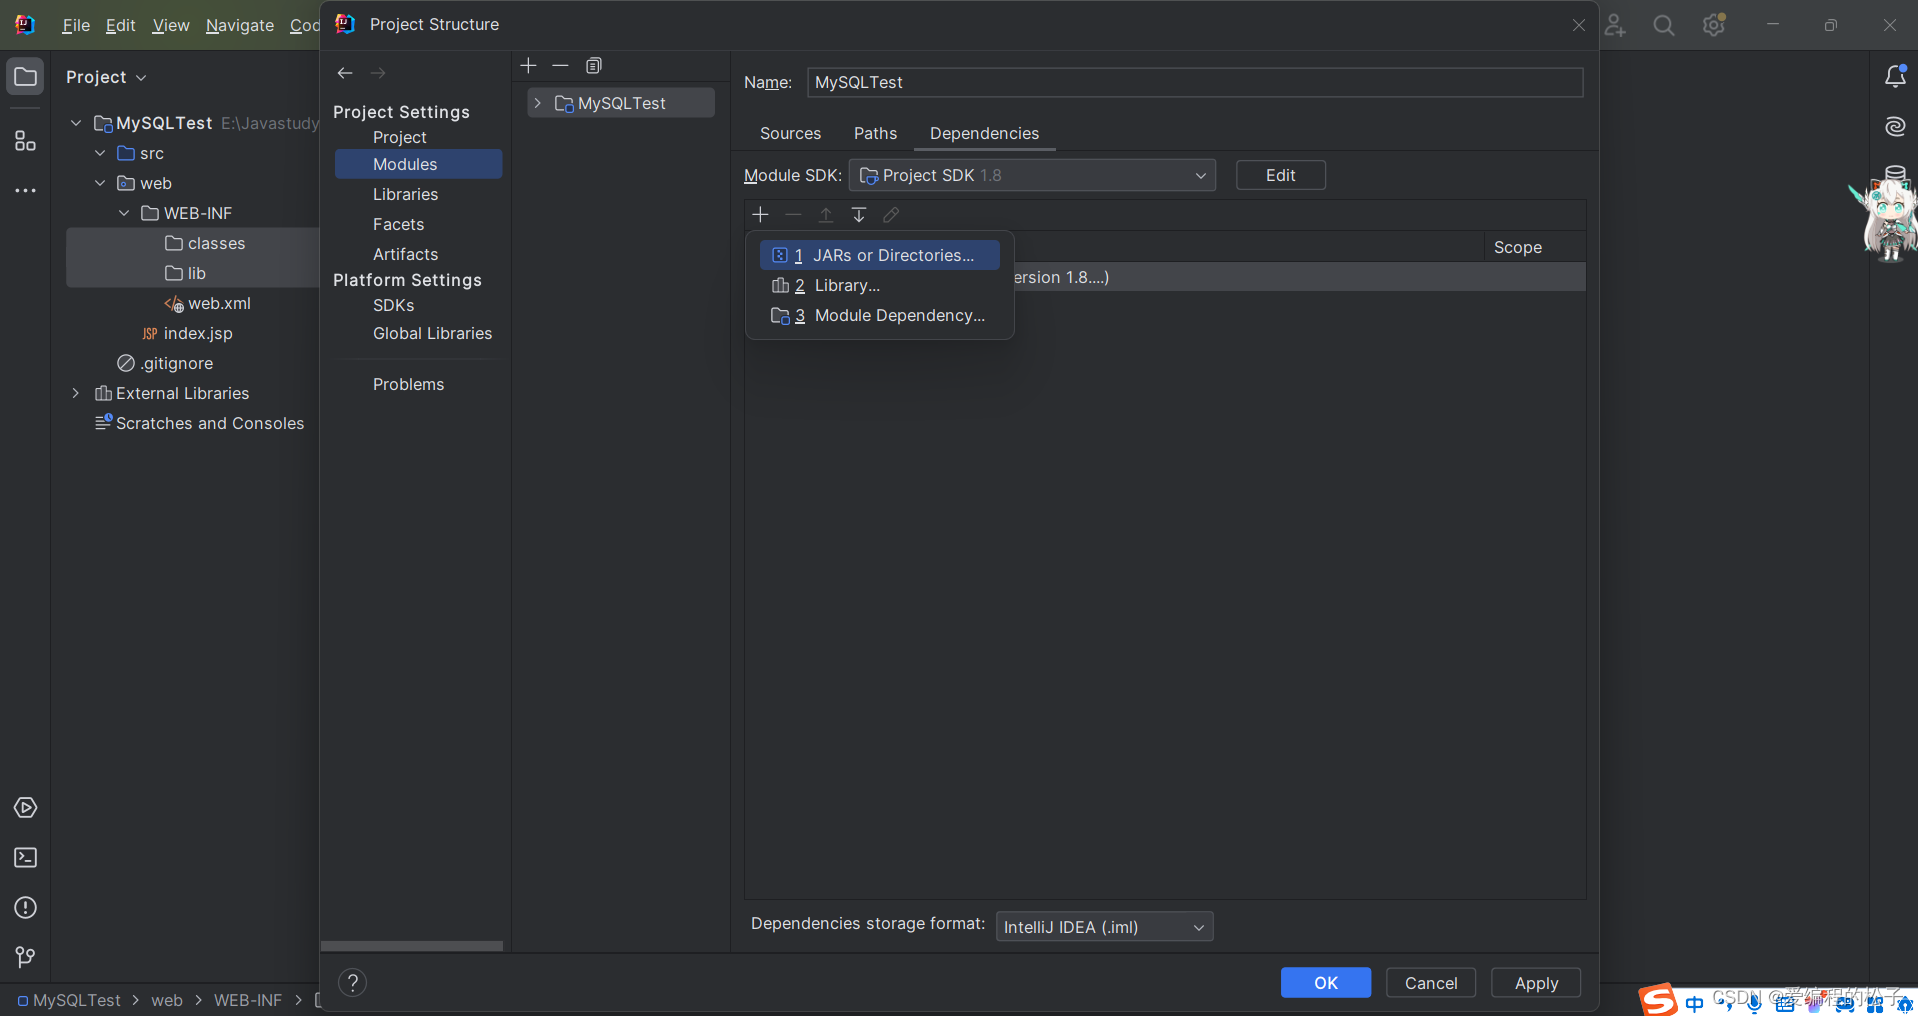Viewport: 1918px width, 1016px height.
Task: Click the IntelliJ IDEA logo icon
Action: pos(25,25)
